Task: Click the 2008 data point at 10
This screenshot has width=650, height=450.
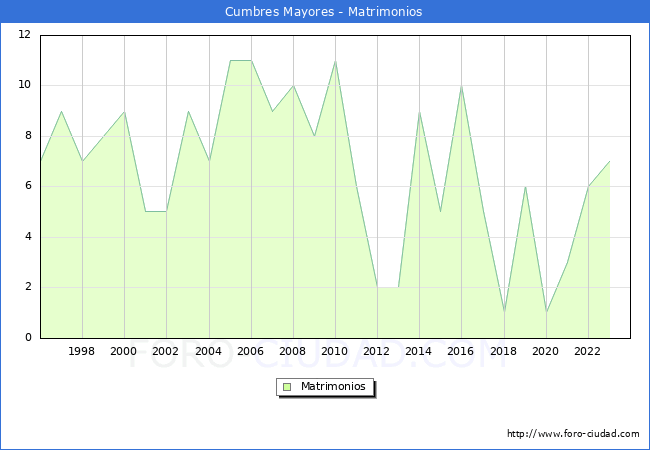Action: pos(293,86)
